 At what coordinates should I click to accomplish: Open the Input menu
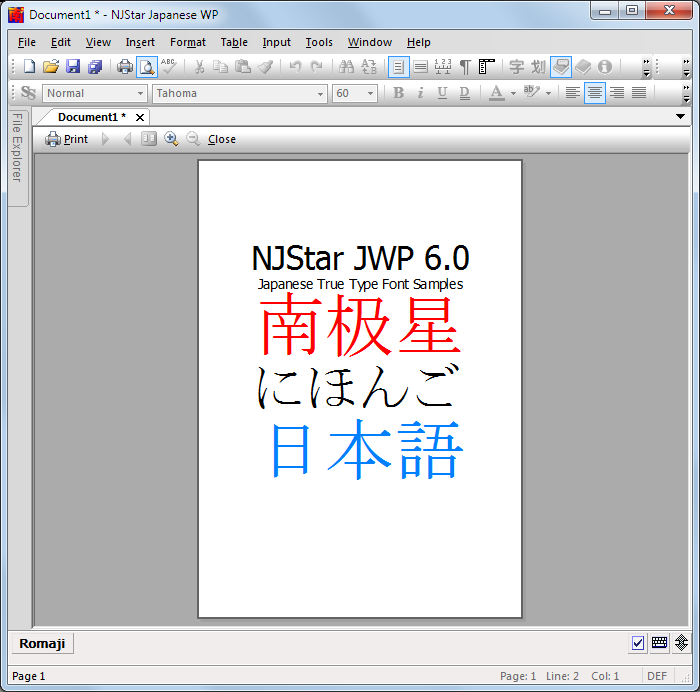point(276,42)
